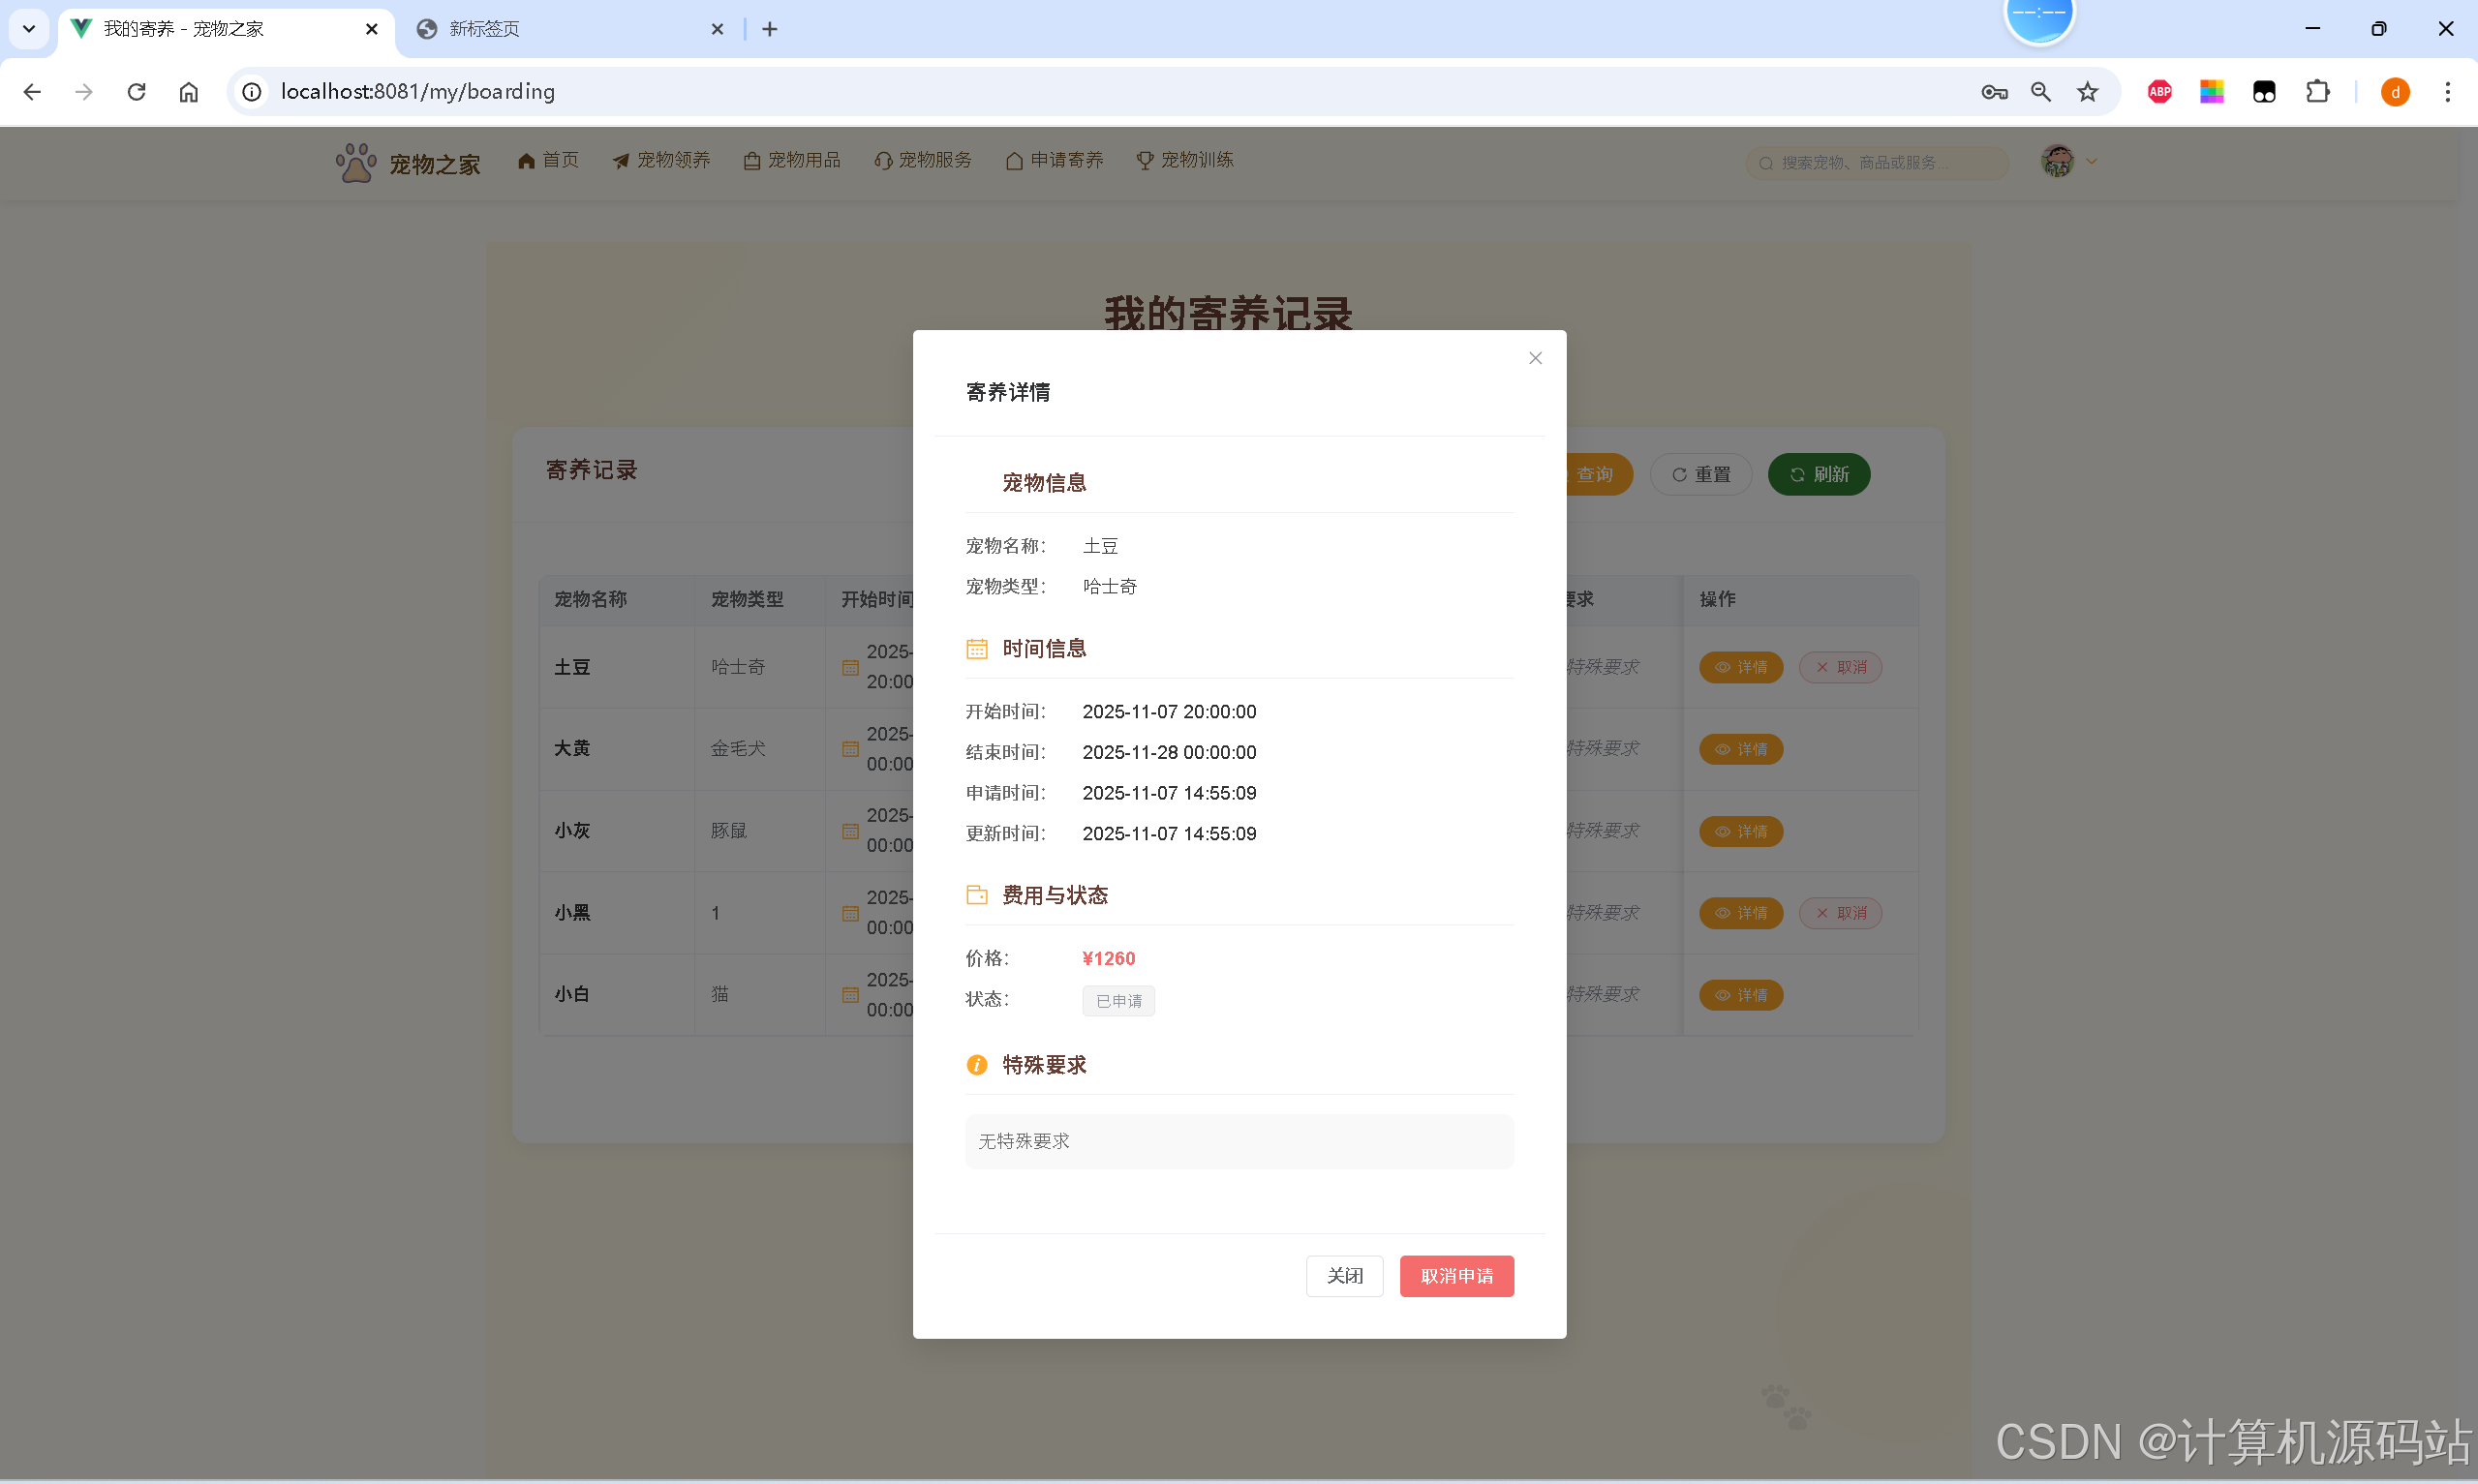Click the user avatar in header
The width and height of the screenshot is (2478, 1484).
coord(2057,161)
